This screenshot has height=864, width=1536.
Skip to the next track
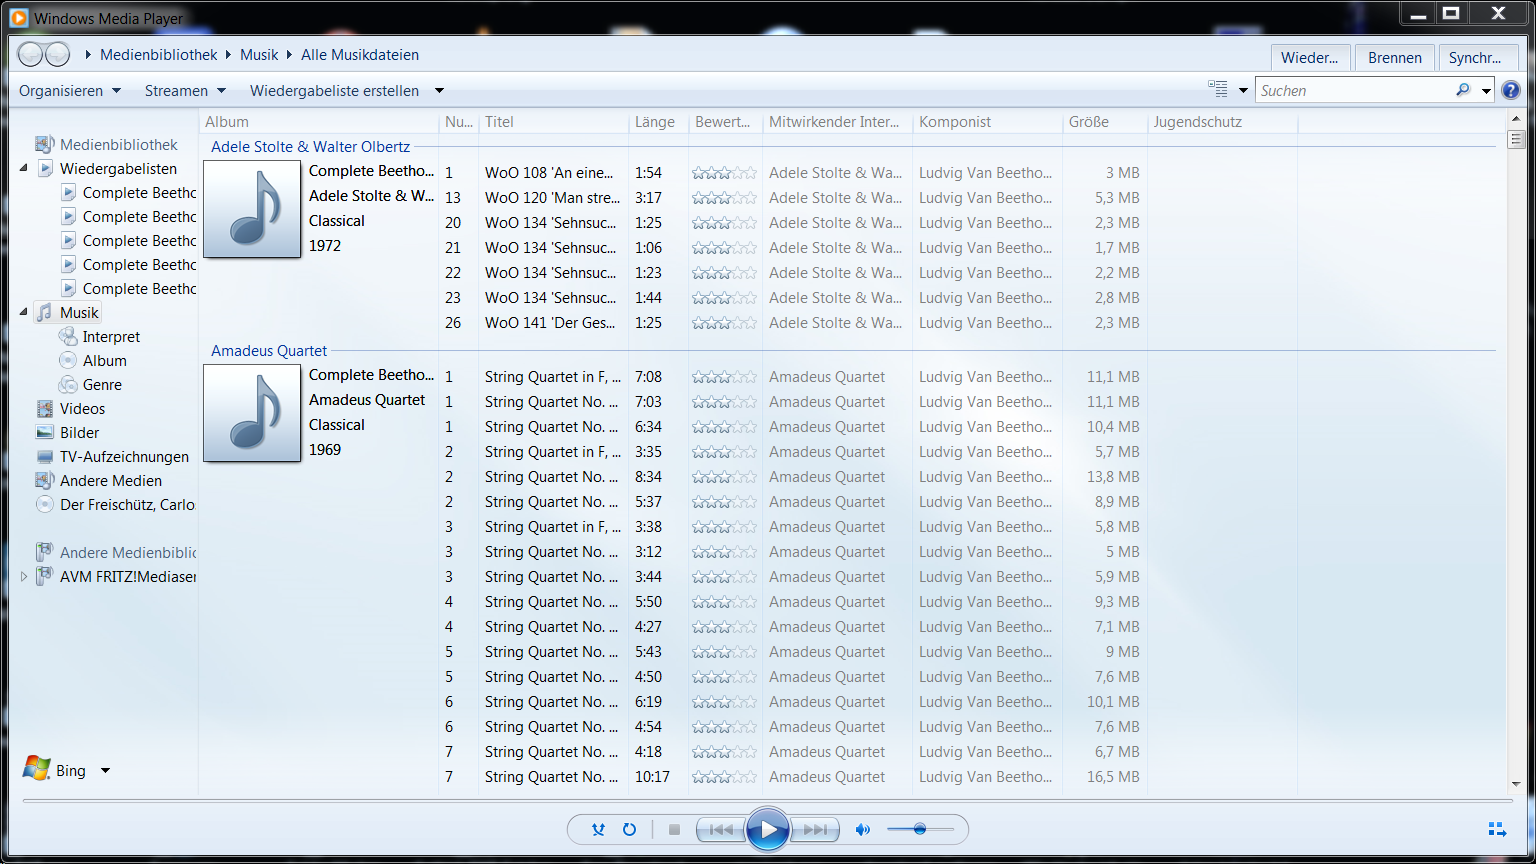click(815, 829)
